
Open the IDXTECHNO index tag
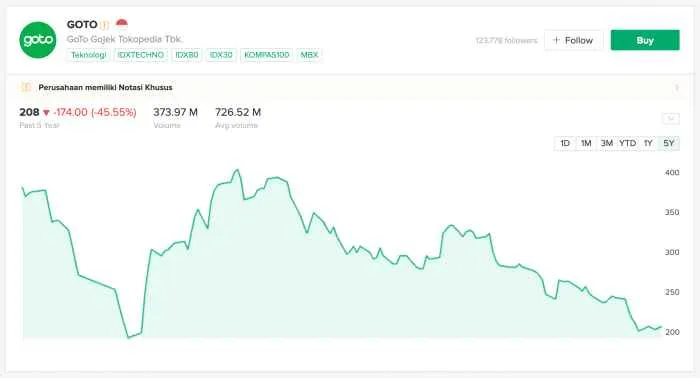(141, 55)
